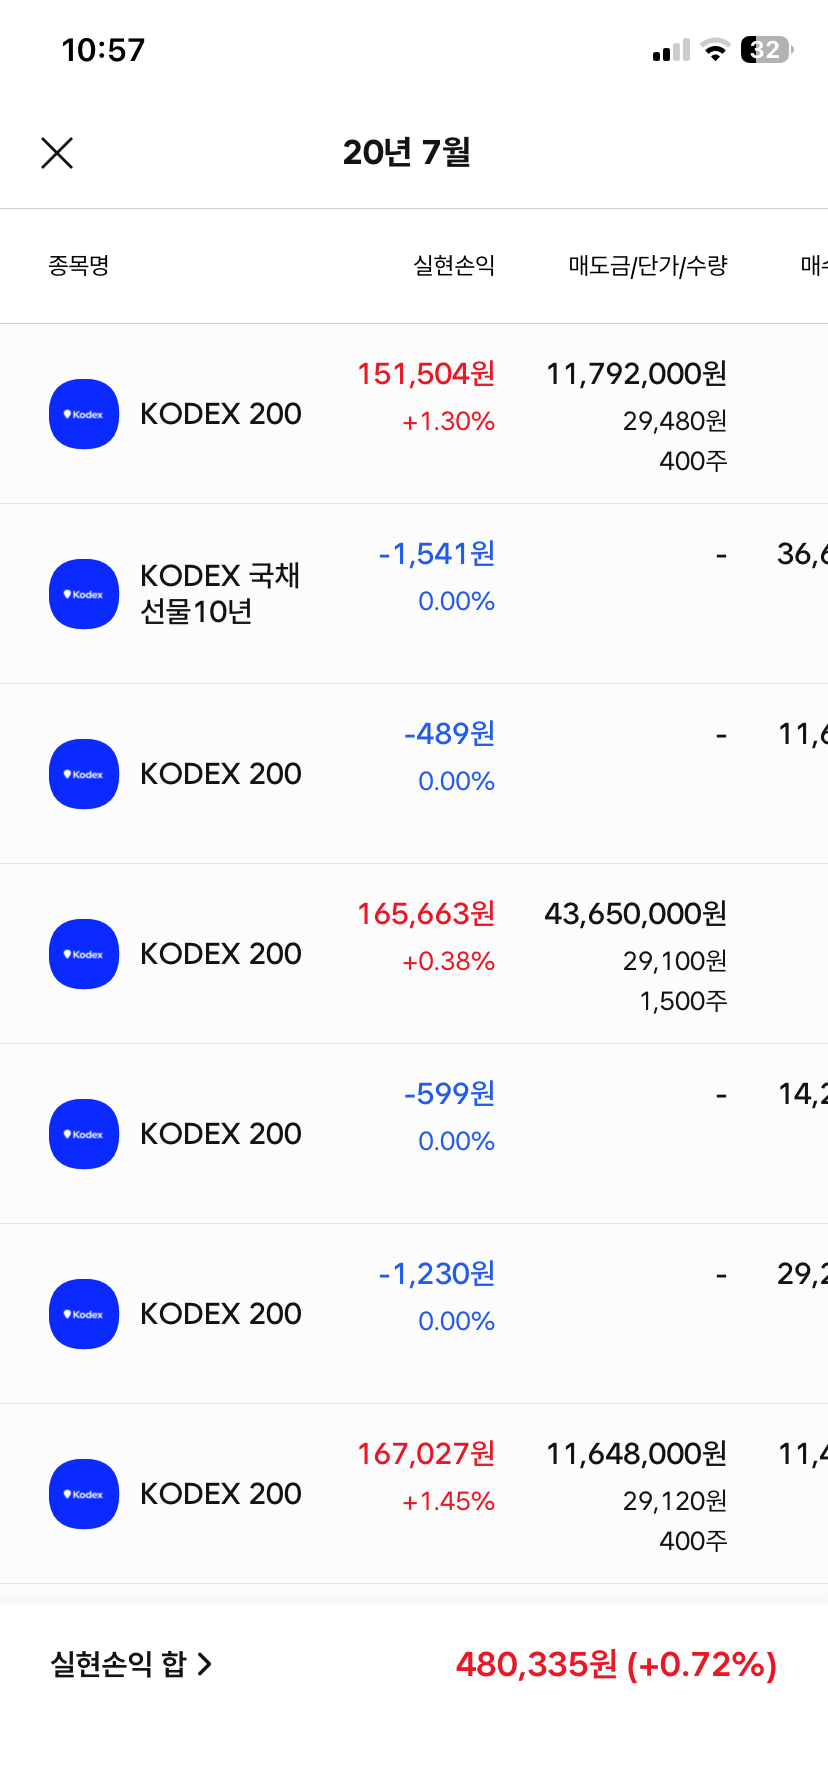
Task: Tap the total 480,335원 (+0.72%) figure
Action: 616,1664
